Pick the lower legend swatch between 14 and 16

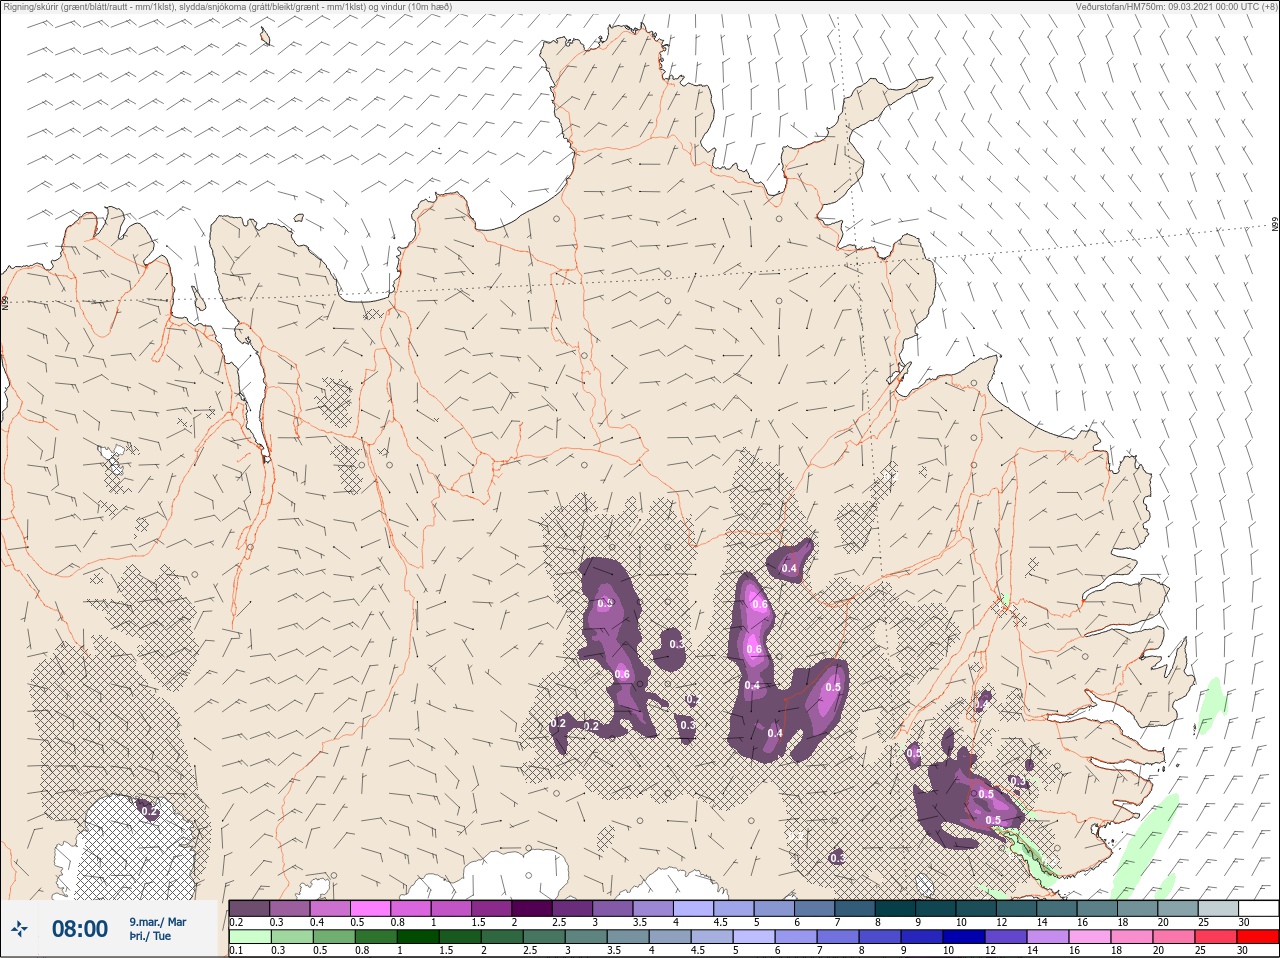pos(1048,937)
